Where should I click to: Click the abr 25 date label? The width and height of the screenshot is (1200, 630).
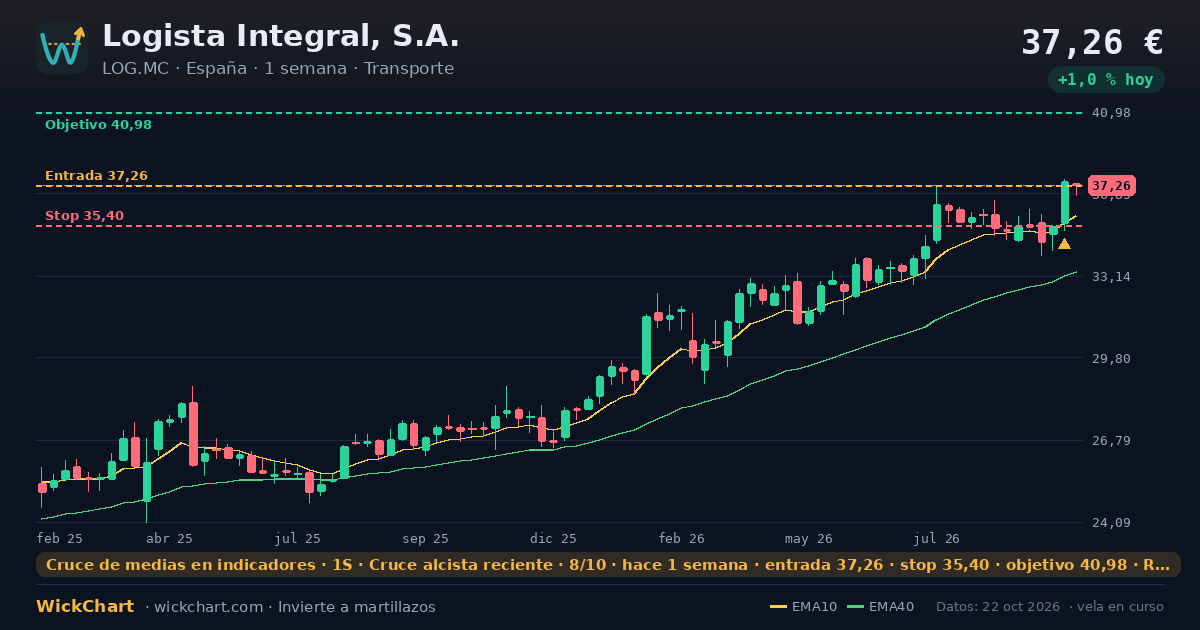click(169, 538)
